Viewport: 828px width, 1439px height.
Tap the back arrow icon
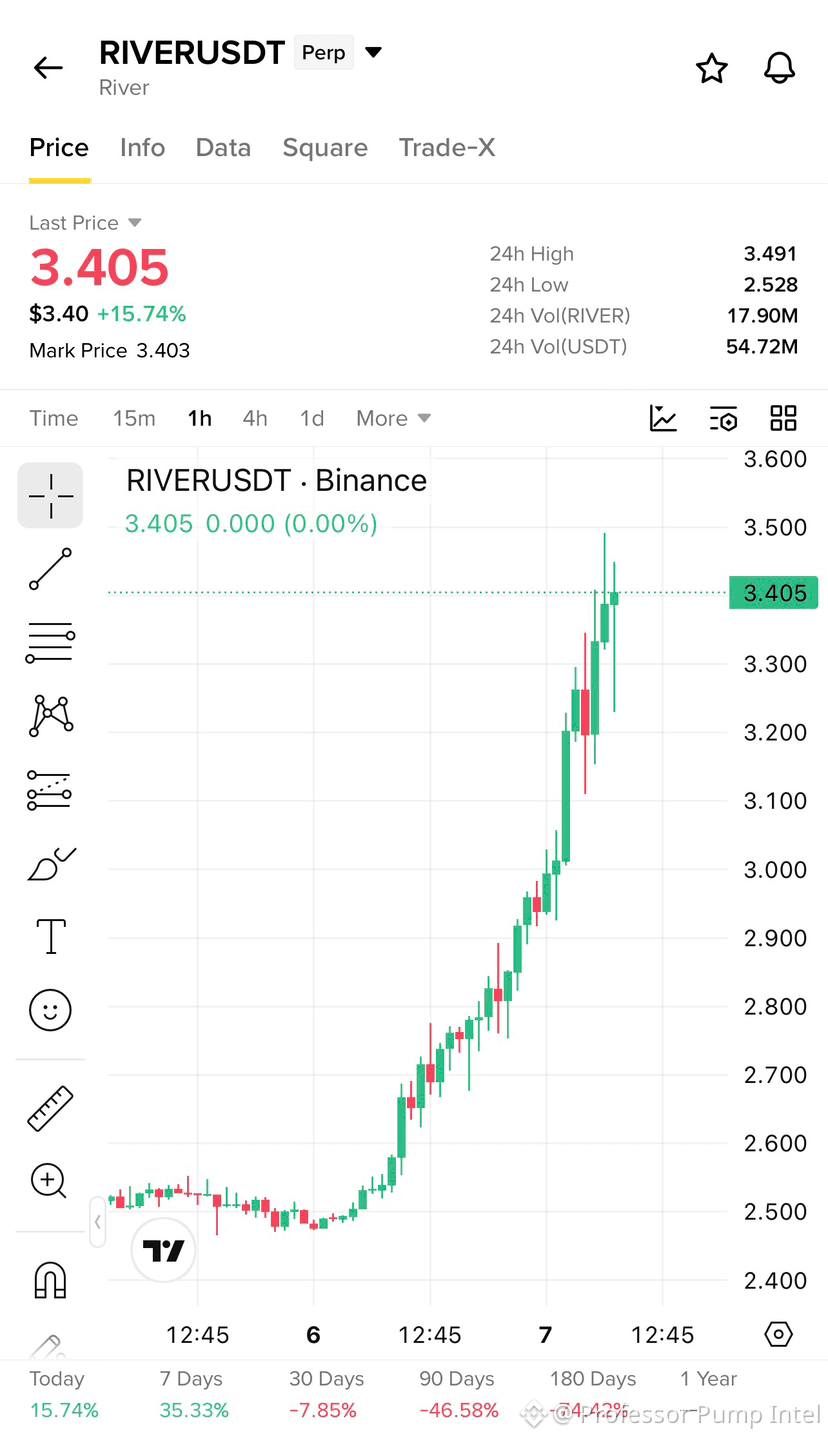click(x=48, y=68)
